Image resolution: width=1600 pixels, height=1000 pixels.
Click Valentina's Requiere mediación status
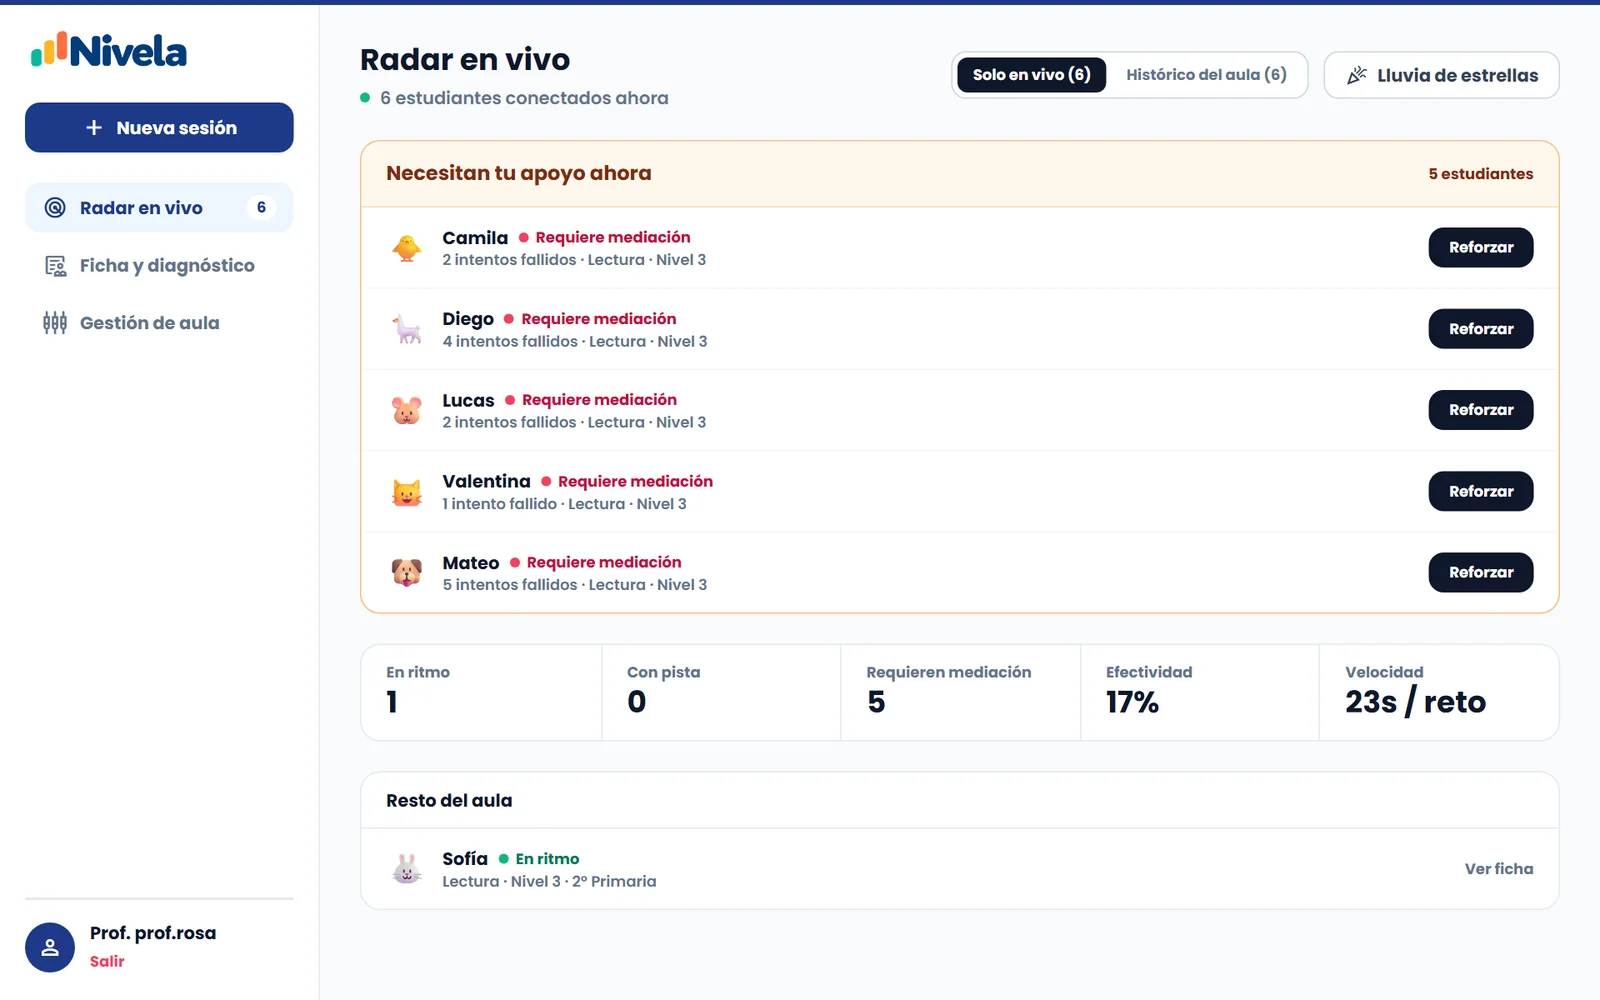(x=627, y=482)
